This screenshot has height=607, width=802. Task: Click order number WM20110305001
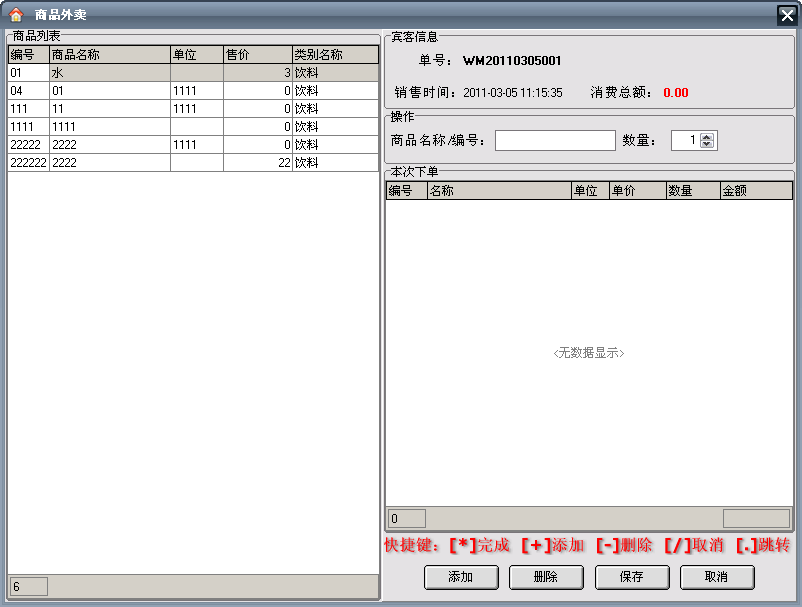pyautogui.click(x=512, y=61)
